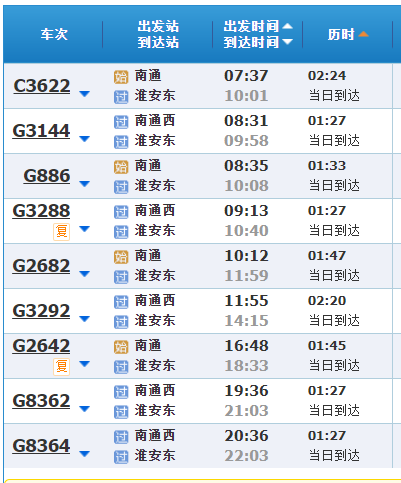The height and width of the screenshot is (483, 401).
Task: Click the 过 pass-through icon beside G3144's 南通西
Action: click(x=121, y=122)
